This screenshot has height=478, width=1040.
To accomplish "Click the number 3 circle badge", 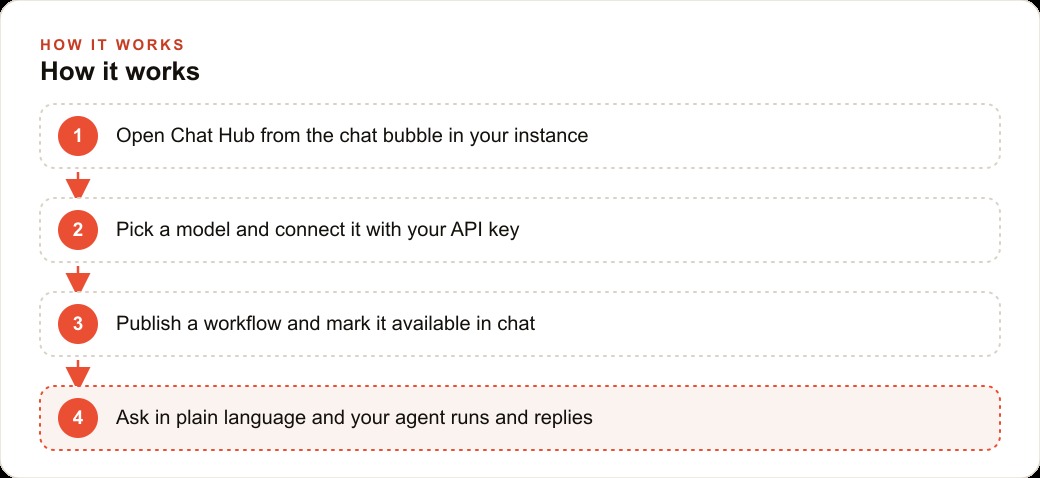I will tap(78, 324).
